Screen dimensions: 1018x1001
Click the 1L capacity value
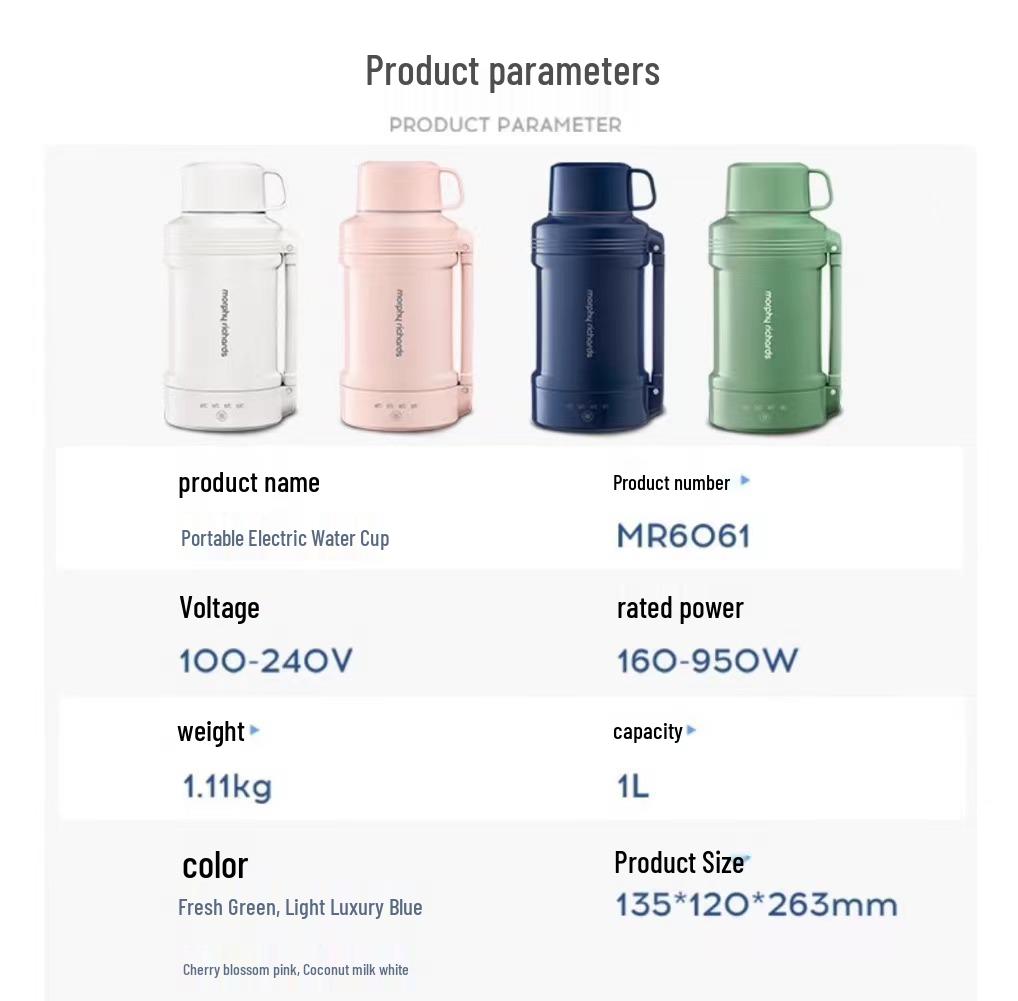tap(633, 787)
